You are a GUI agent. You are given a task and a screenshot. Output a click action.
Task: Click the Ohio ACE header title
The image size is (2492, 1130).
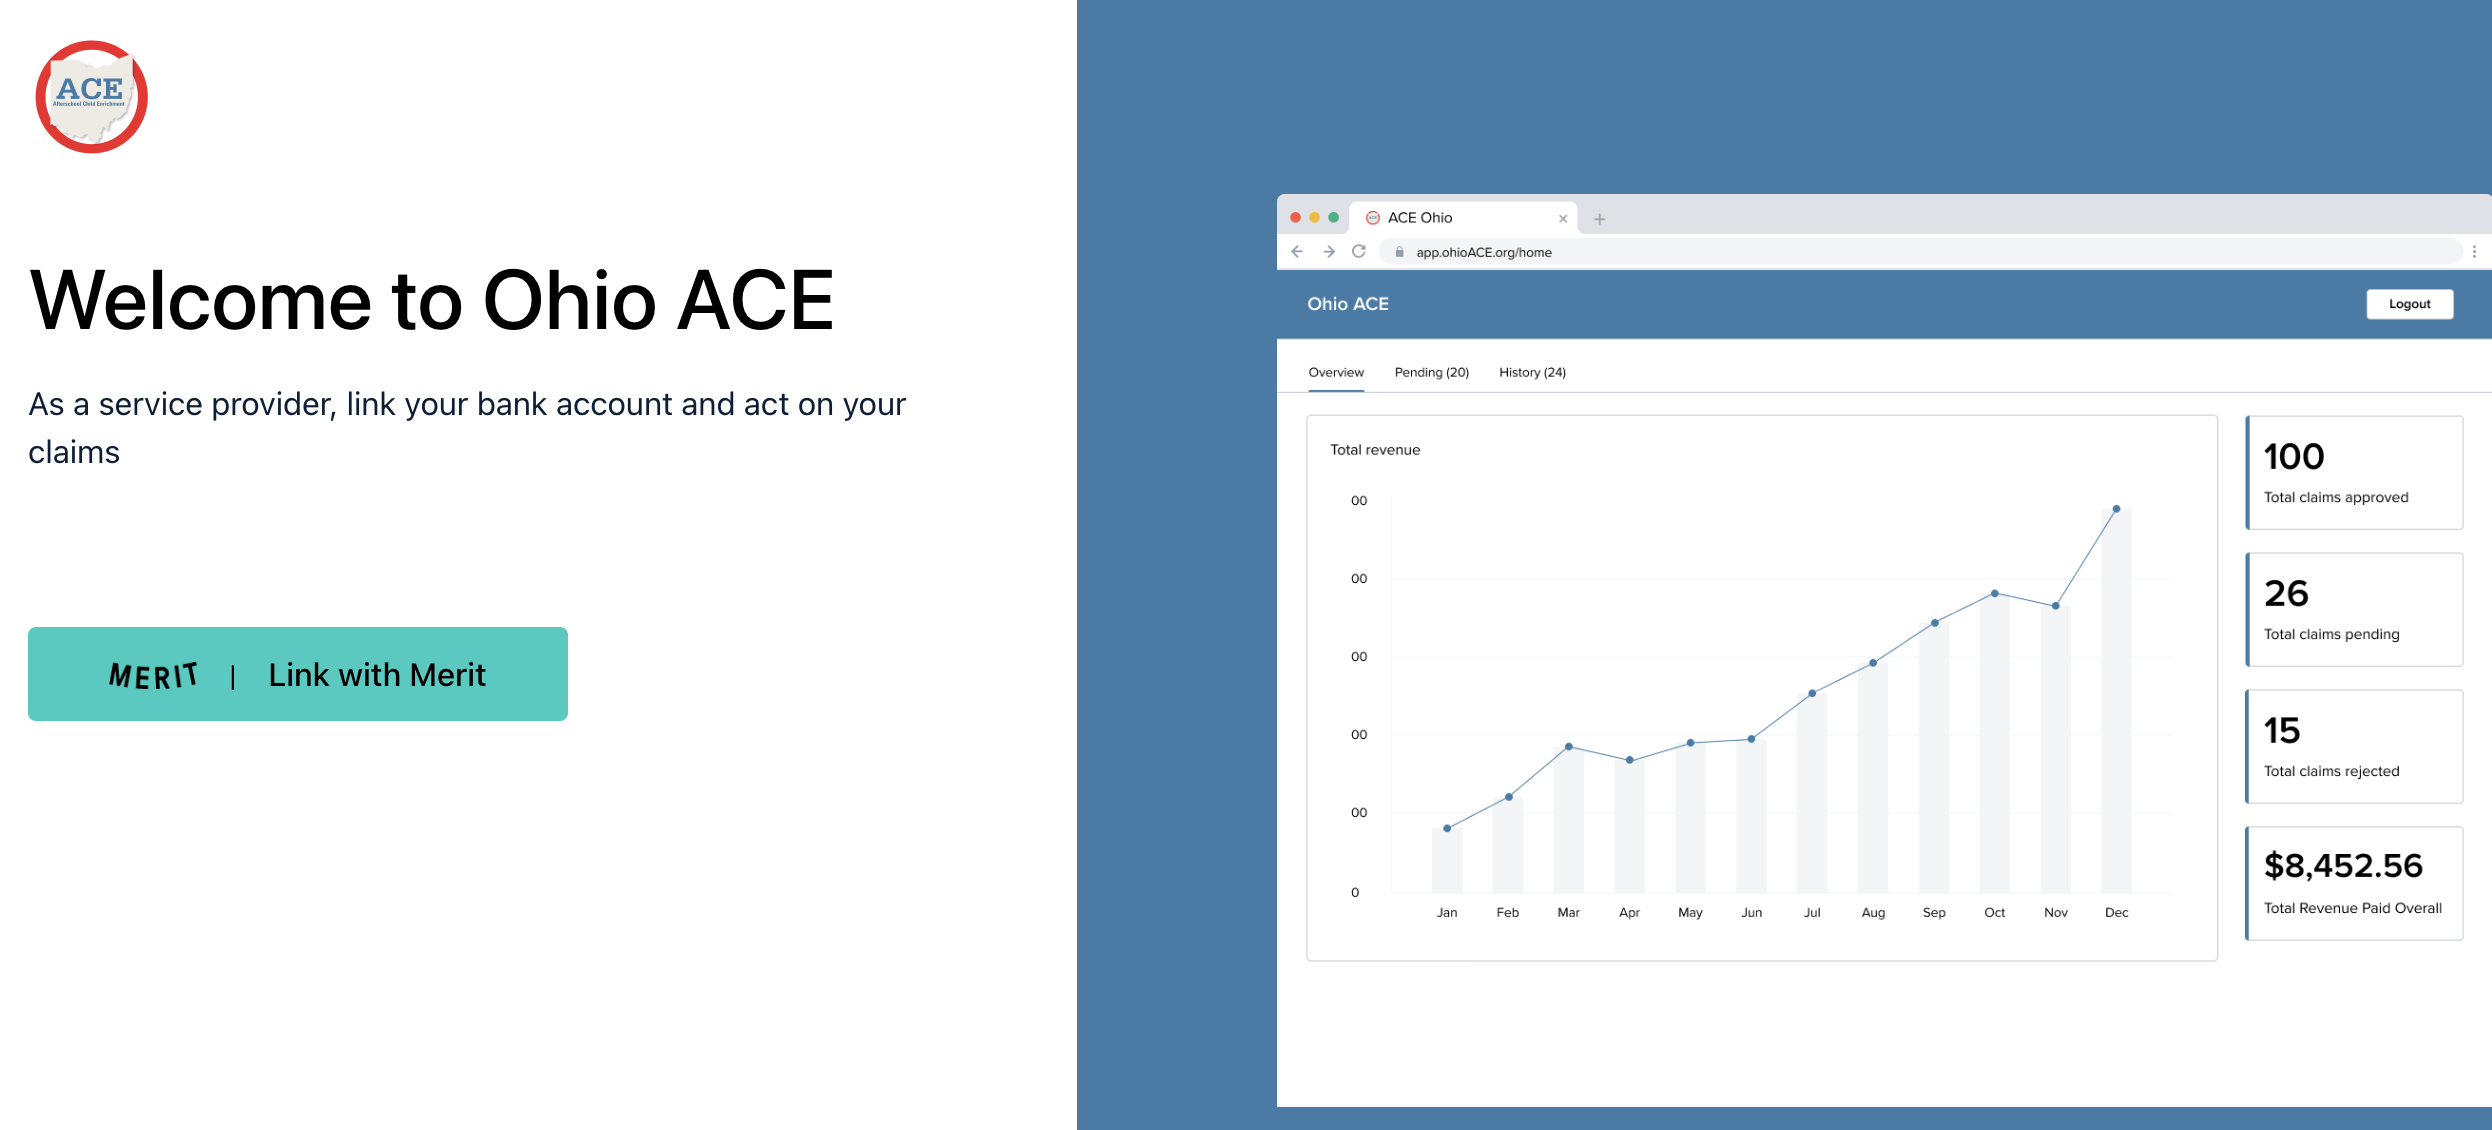point(1348,304)
